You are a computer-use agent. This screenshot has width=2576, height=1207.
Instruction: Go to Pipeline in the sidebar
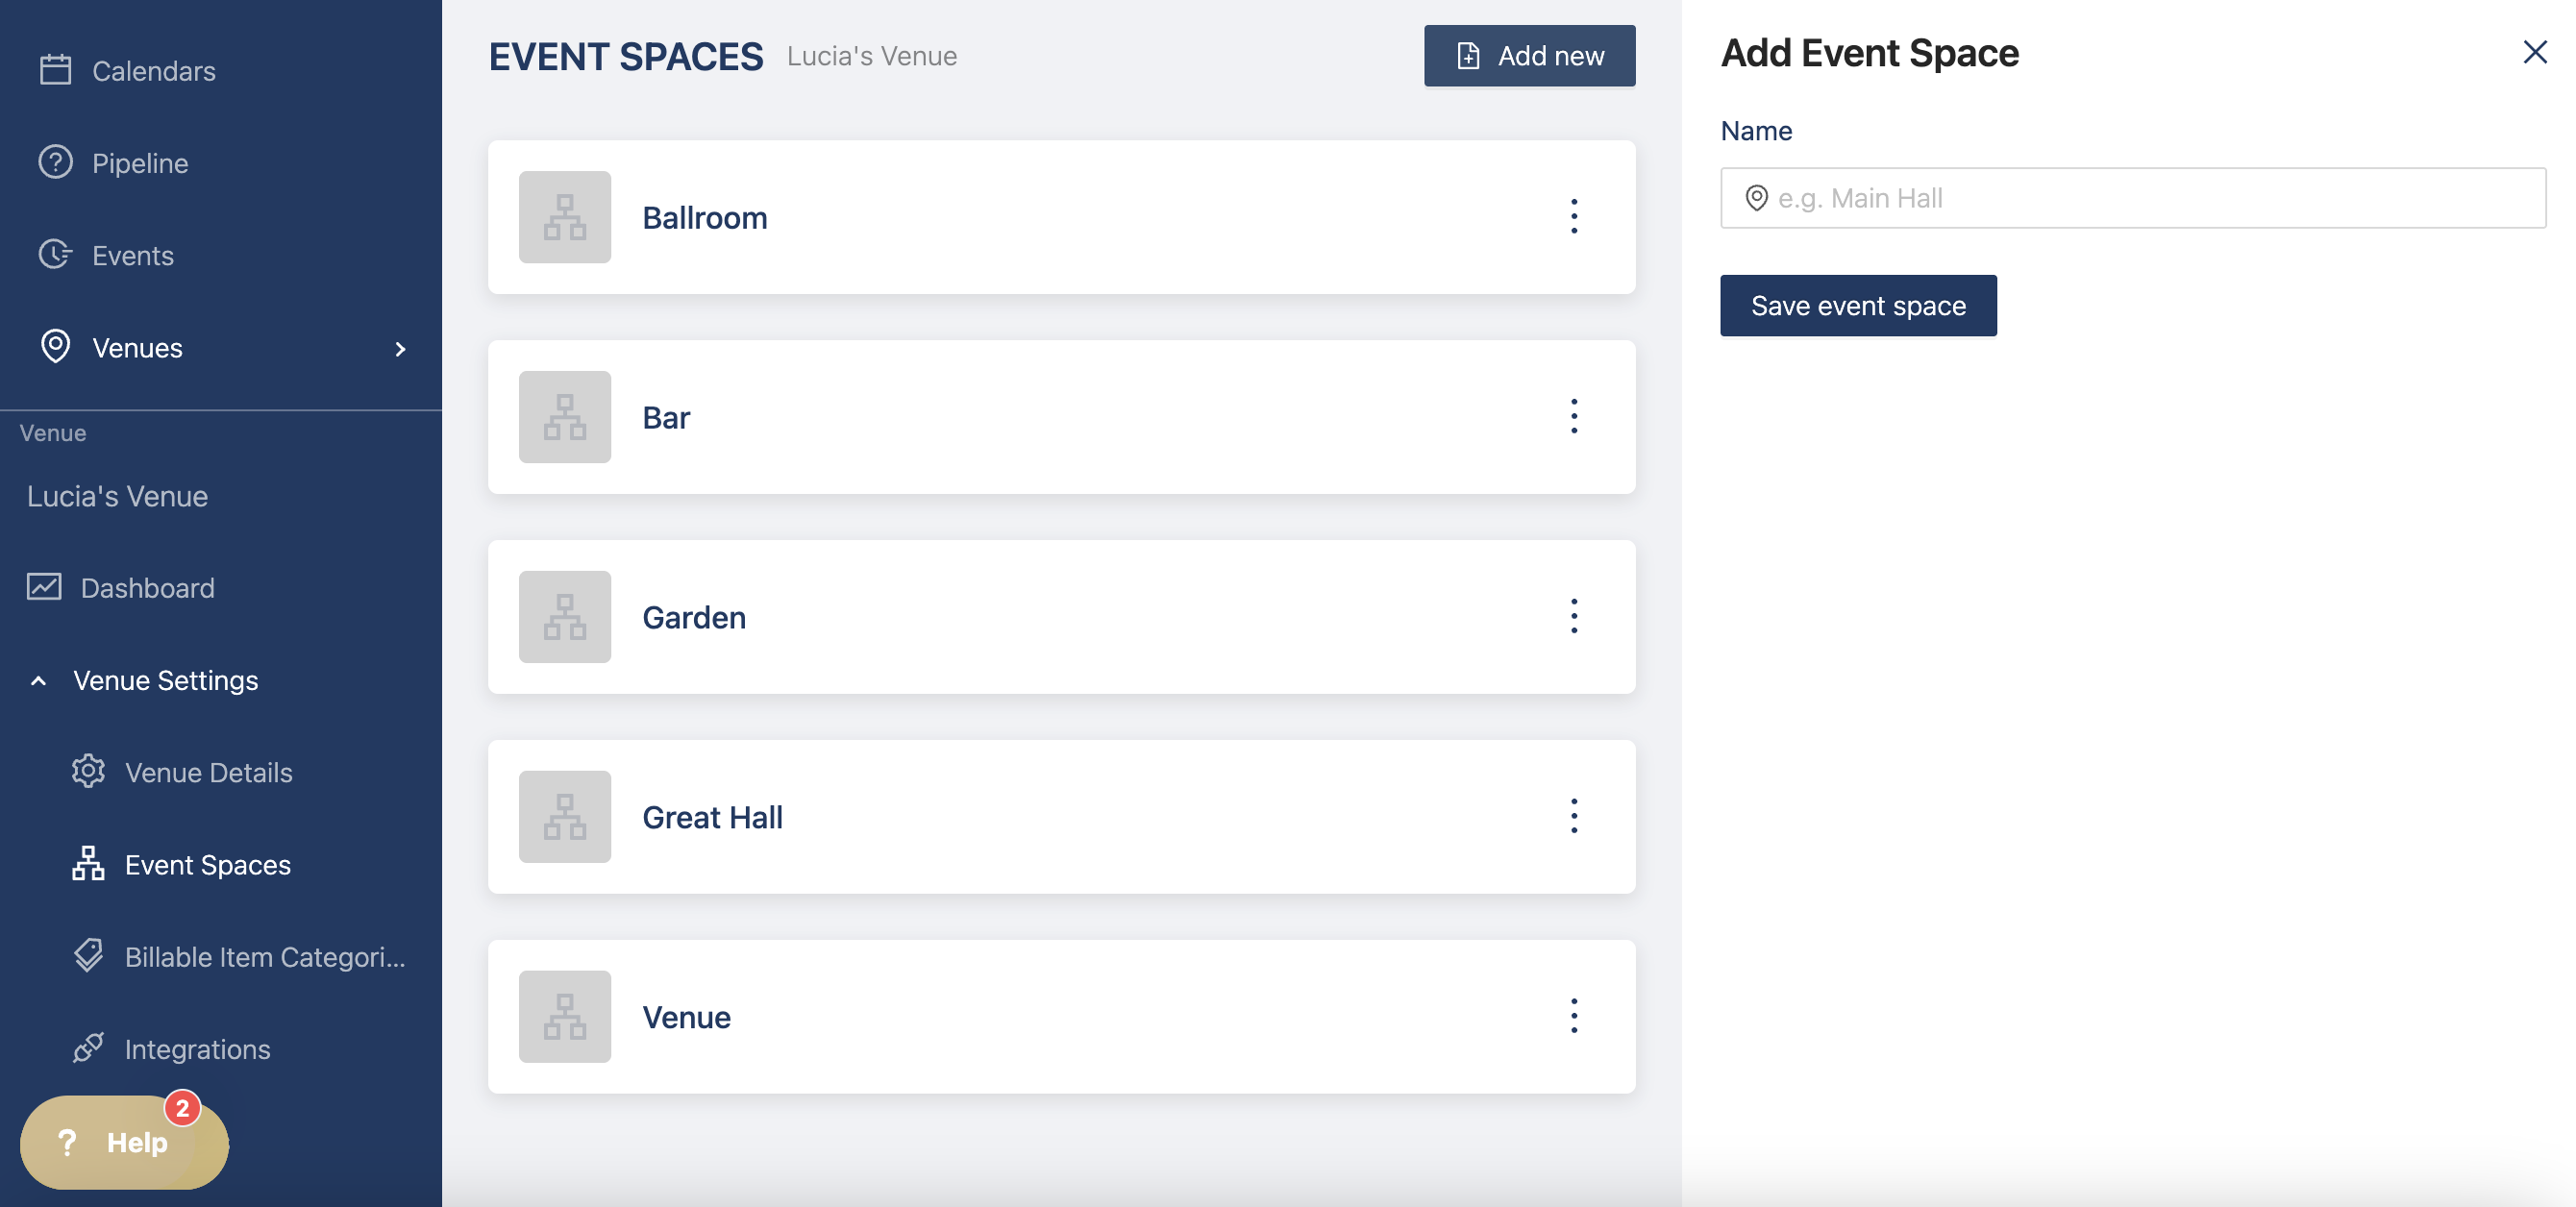139,163
